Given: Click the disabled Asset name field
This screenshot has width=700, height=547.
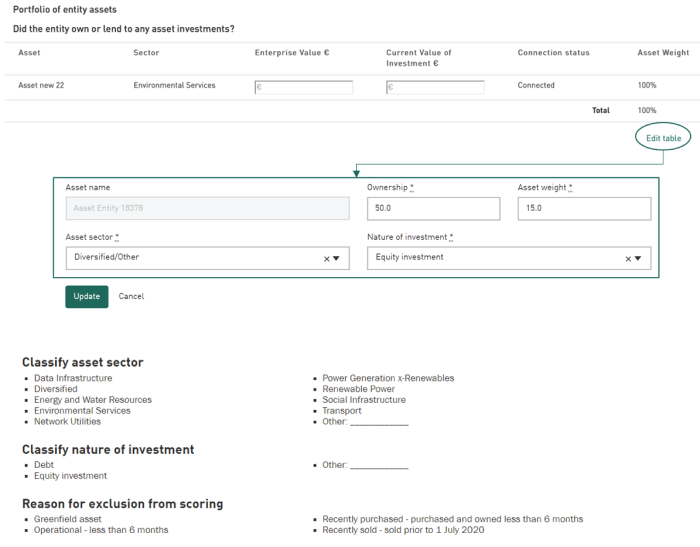Looking at the screenshot, I should point(207,208).
